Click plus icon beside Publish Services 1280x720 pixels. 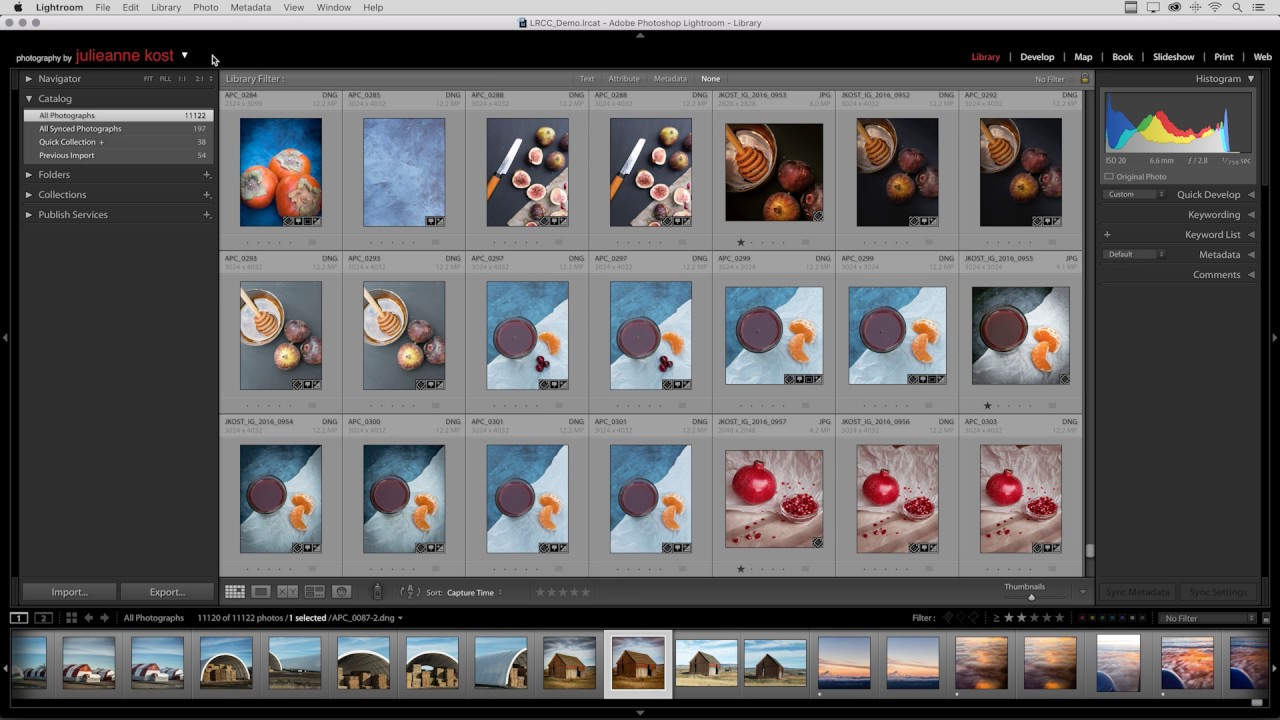207,215
